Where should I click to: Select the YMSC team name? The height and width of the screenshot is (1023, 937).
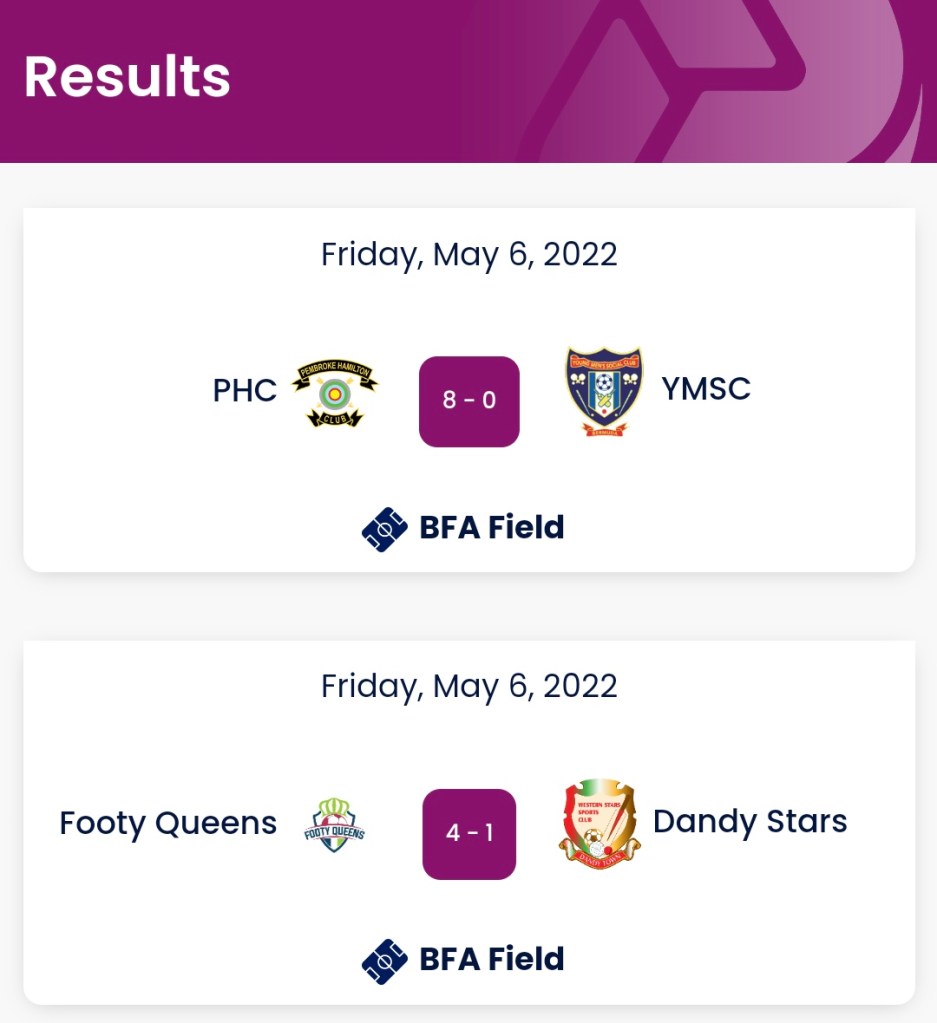tap(706, 389)
